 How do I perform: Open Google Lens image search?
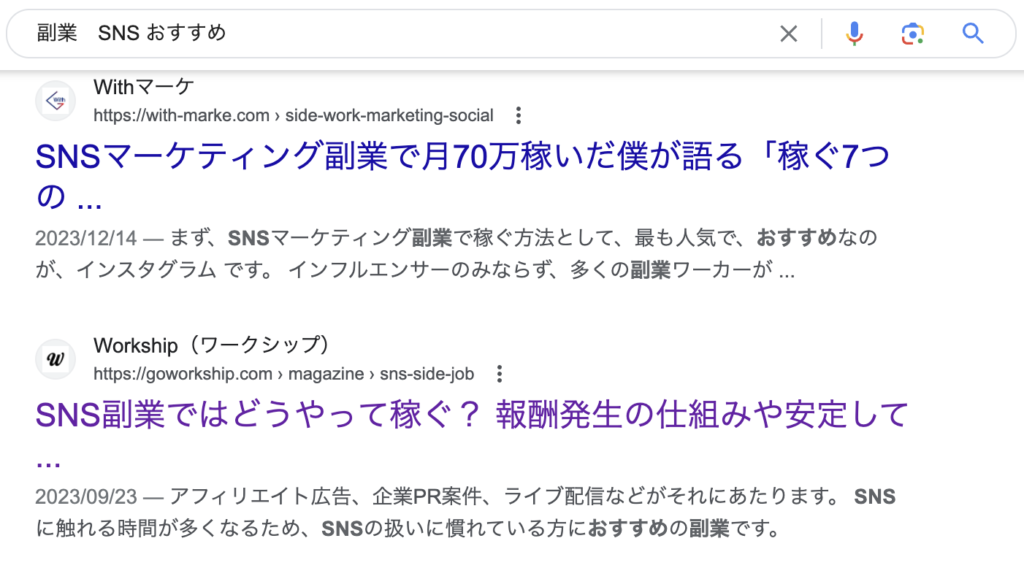tap(911, 34)
